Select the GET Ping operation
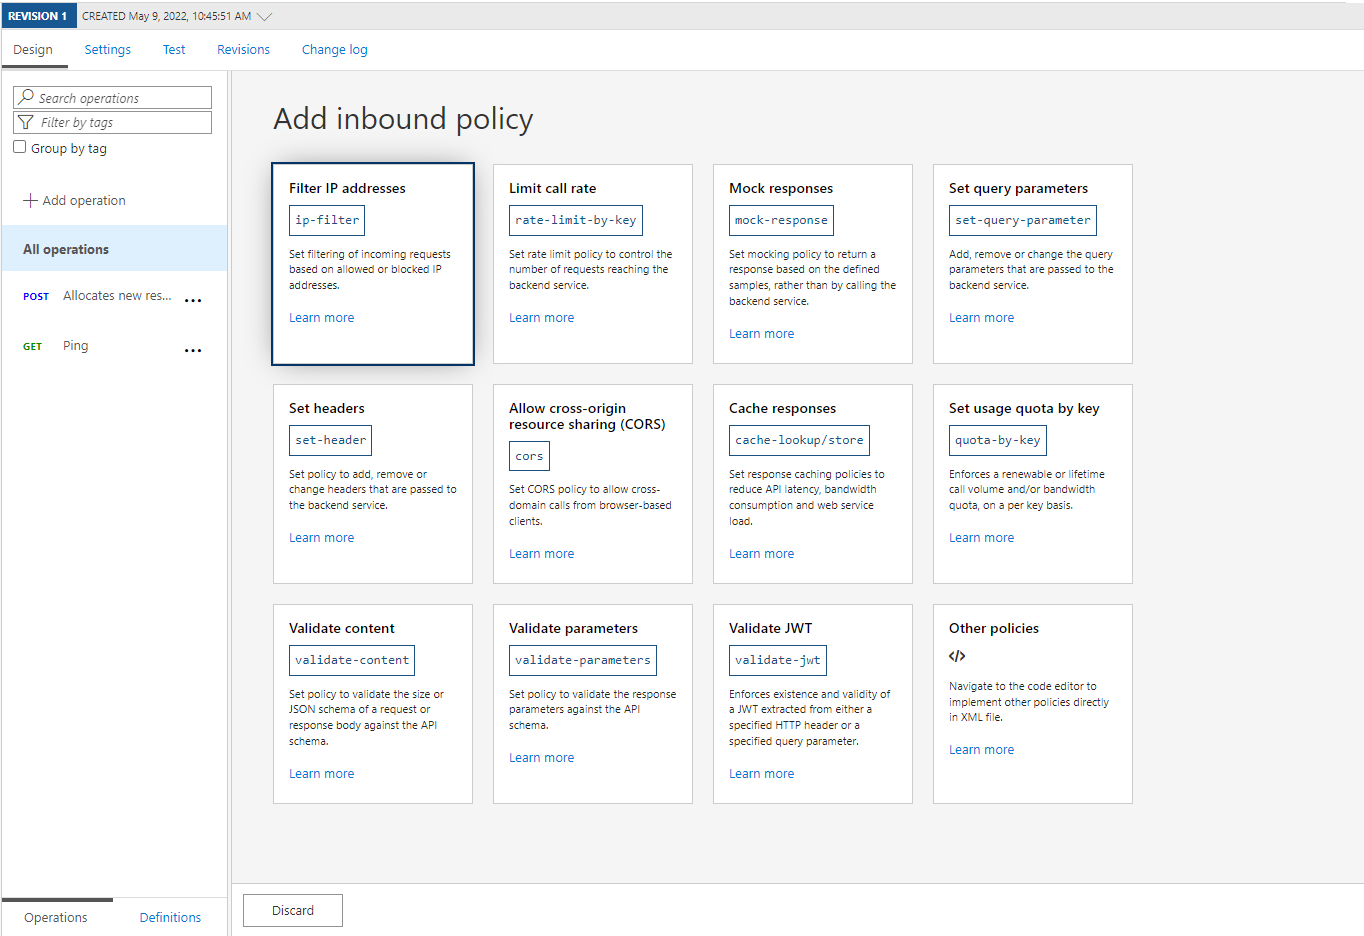 pyautogui.click(x=75, y=346)
